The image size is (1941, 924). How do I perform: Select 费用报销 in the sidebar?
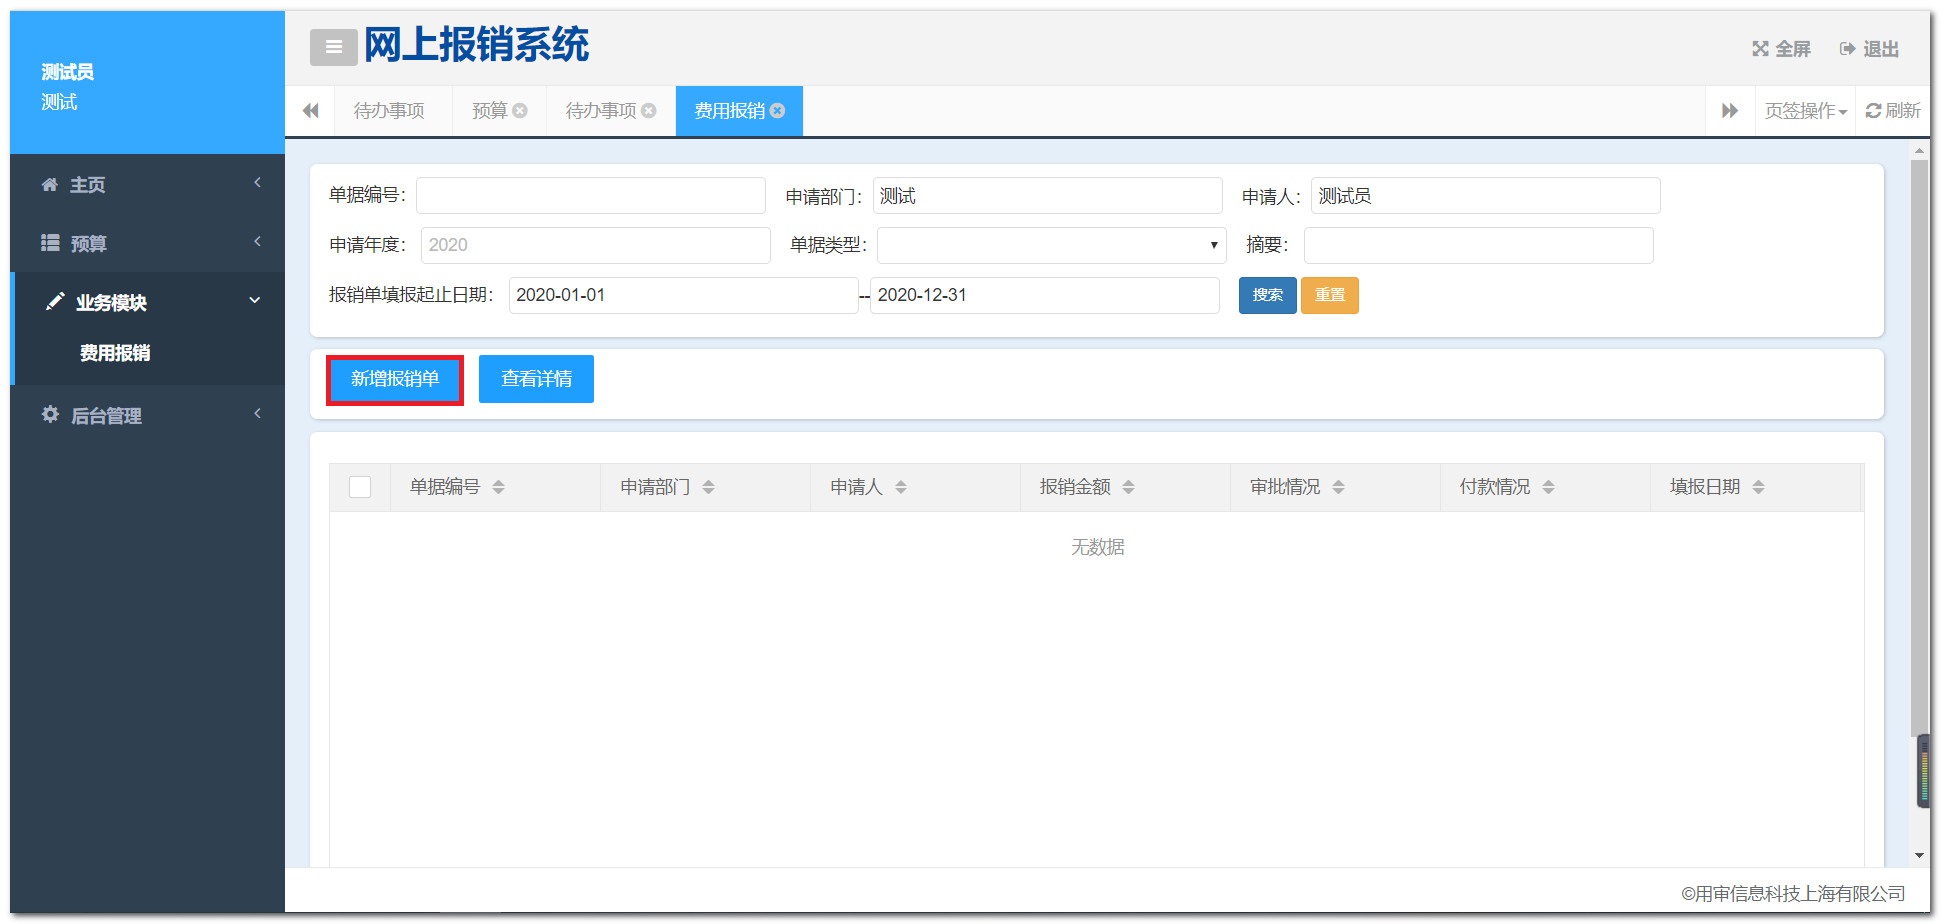tap(115, 353)
